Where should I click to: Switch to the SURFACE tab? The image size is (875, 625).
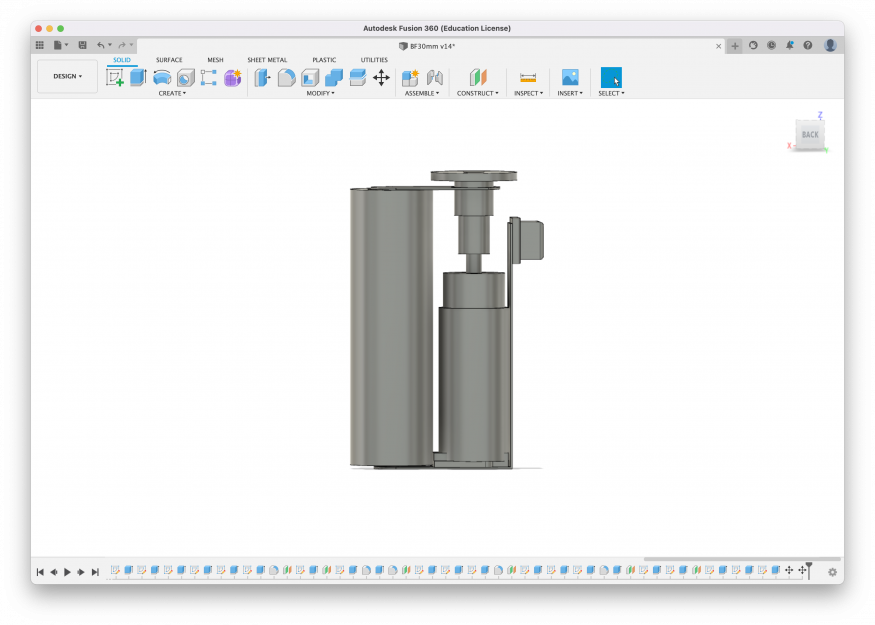169,60
